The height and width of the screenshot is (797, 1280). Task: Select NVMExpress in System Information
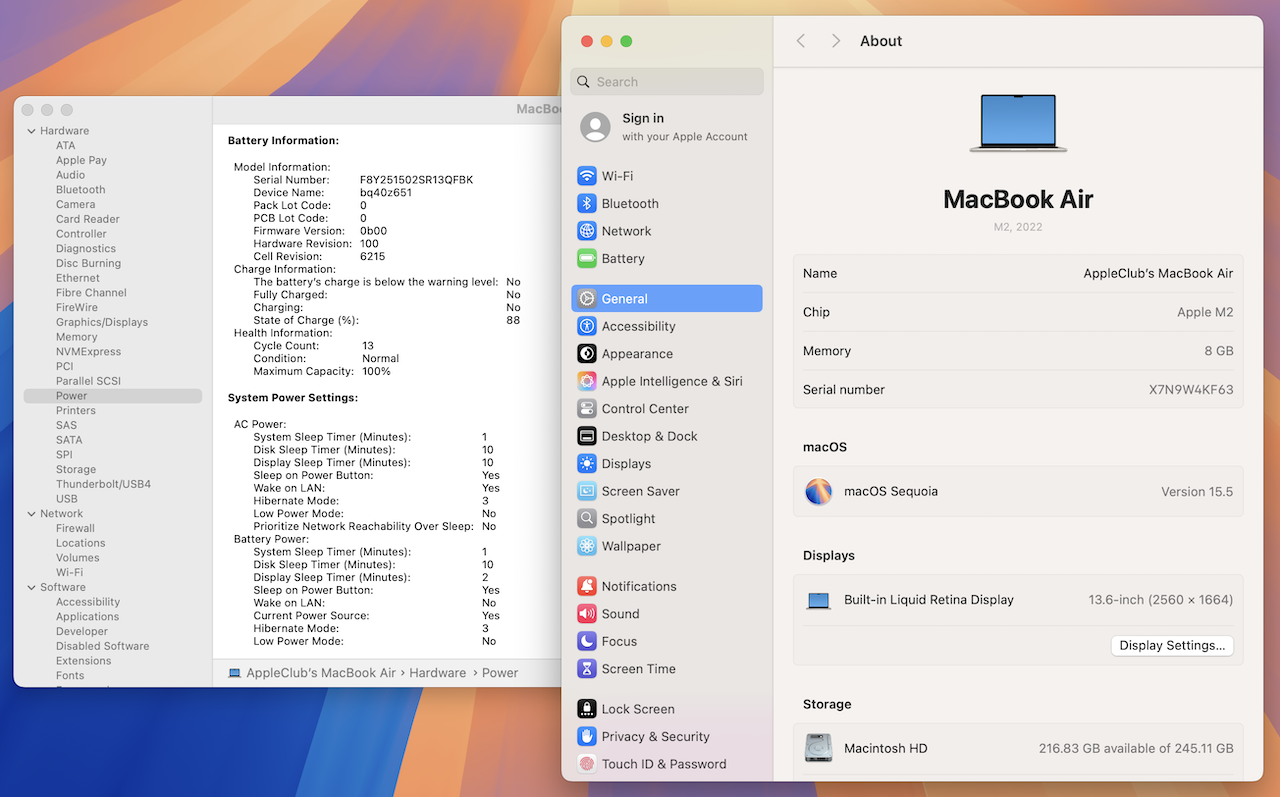point(89,352)
